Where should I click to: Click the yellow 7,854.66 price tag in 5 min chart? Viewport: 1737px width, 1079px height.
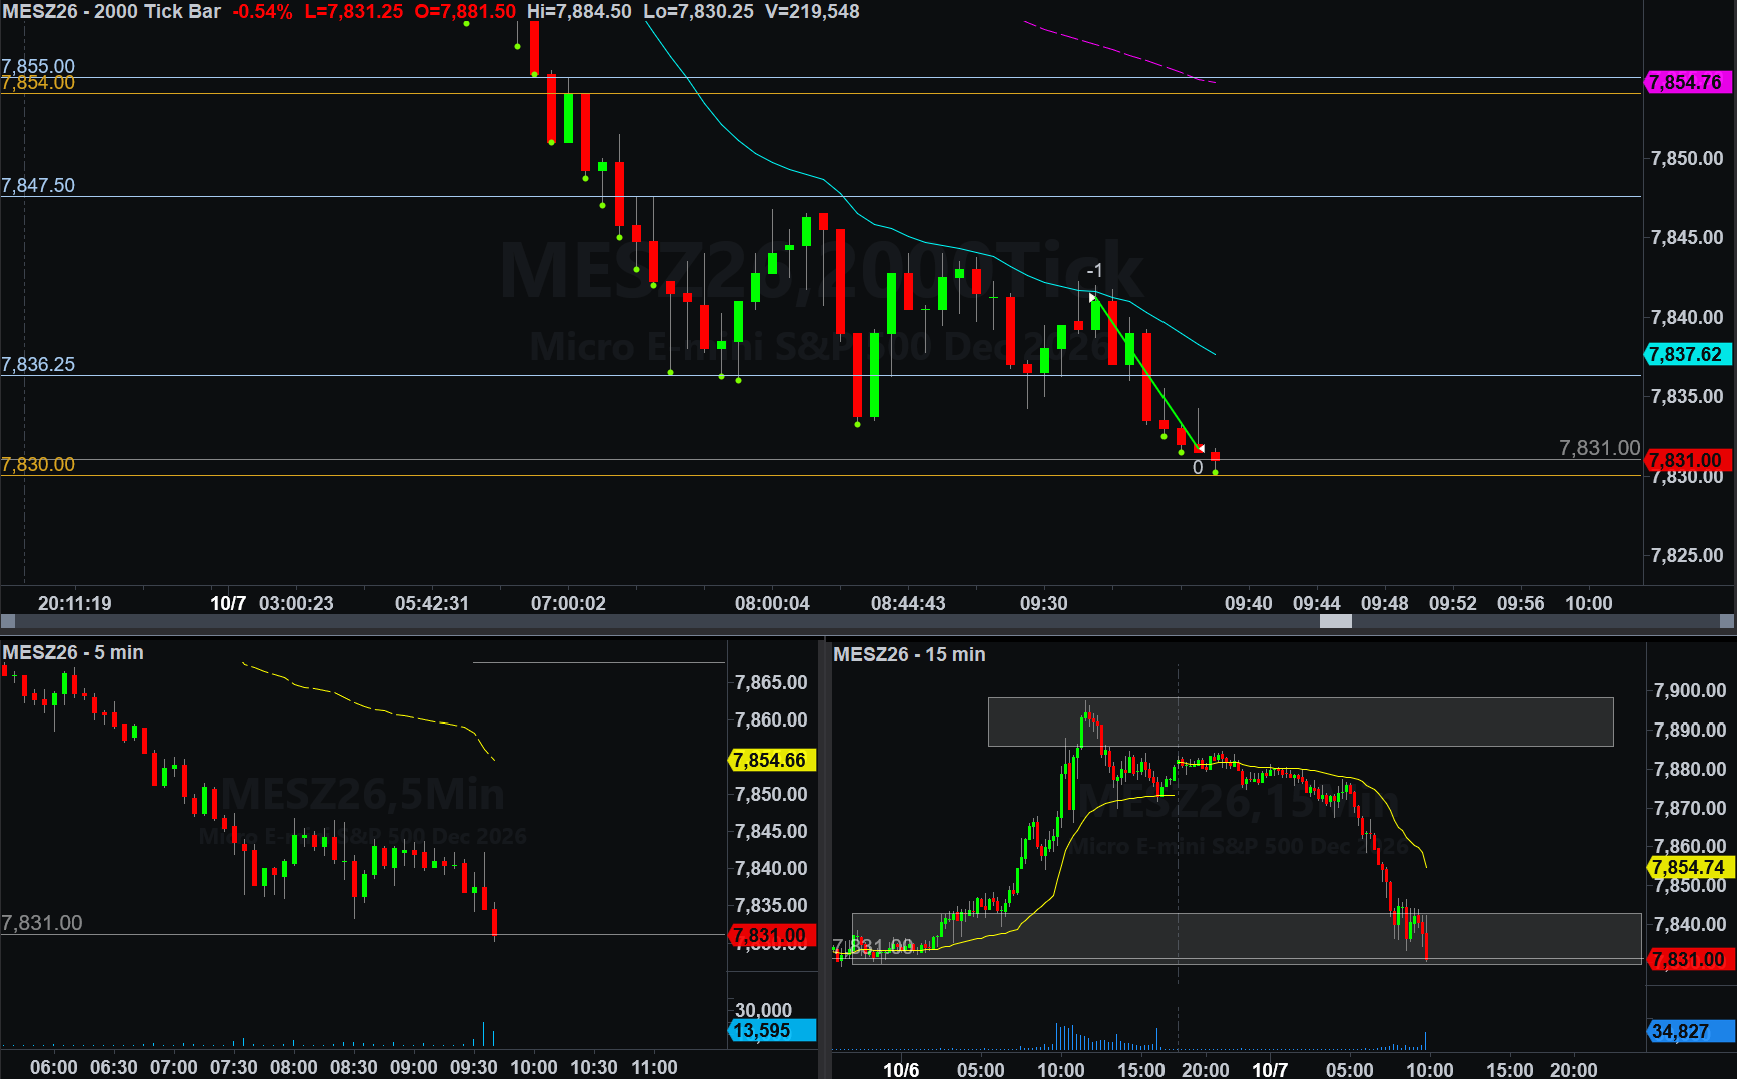(772, 760)
